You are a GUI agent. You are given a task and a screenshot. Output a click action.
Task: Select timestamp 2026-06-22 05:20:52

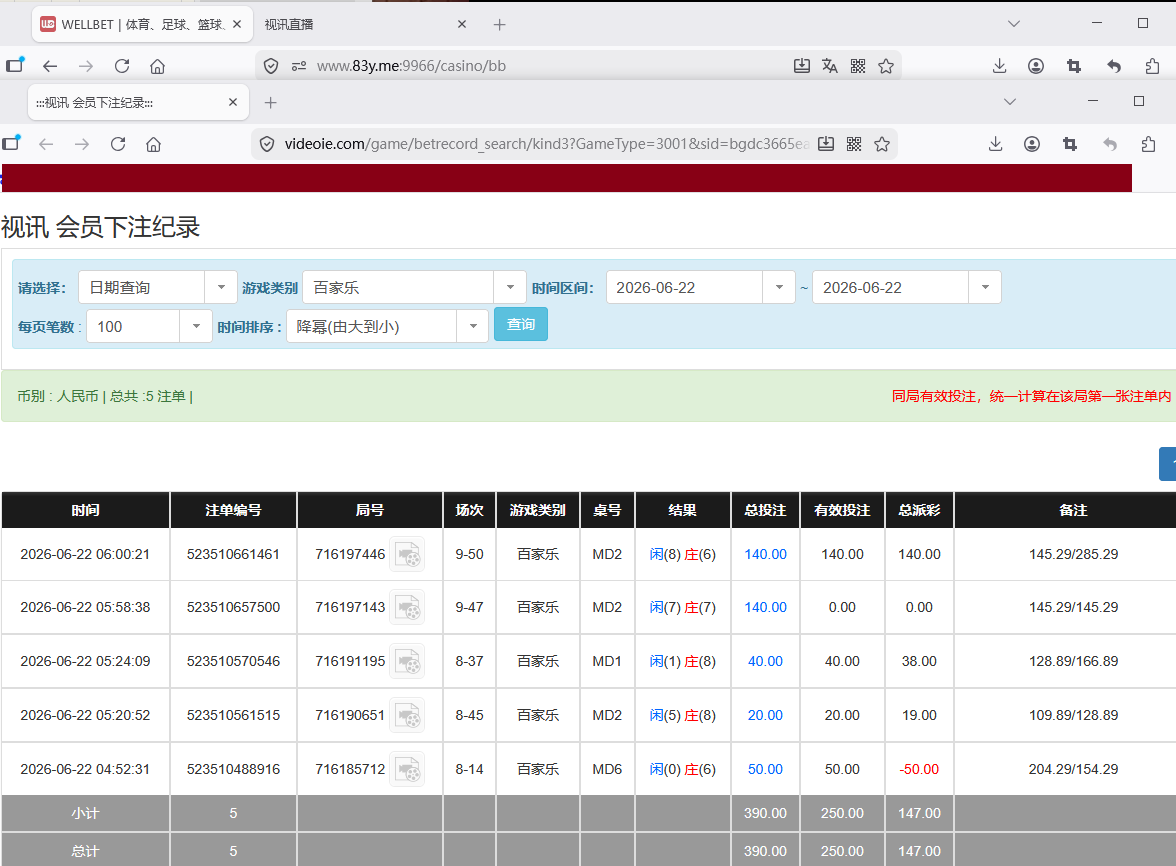click(x=86, y=715)
